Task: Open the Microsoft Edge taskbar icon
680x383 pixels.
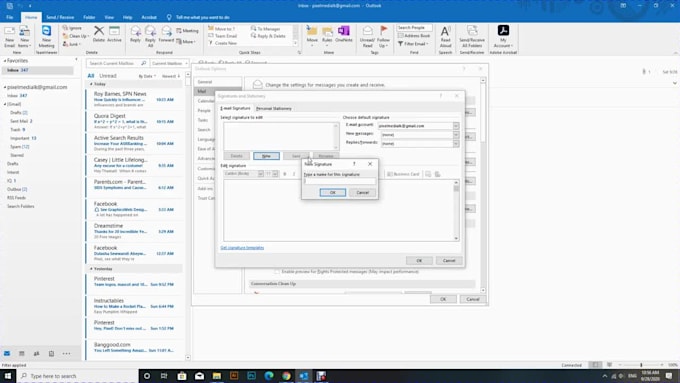Action: 269,376
